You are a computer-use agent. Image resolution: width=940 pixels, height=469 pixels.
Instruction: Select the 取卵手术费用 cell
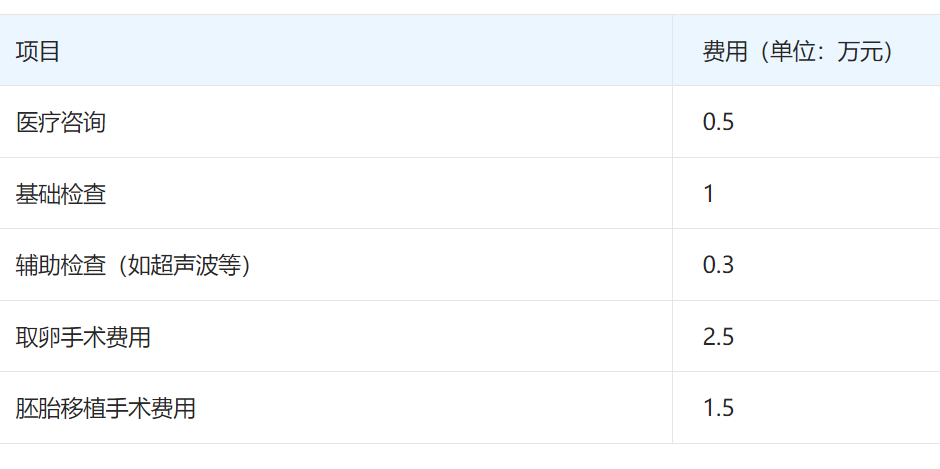336,336
